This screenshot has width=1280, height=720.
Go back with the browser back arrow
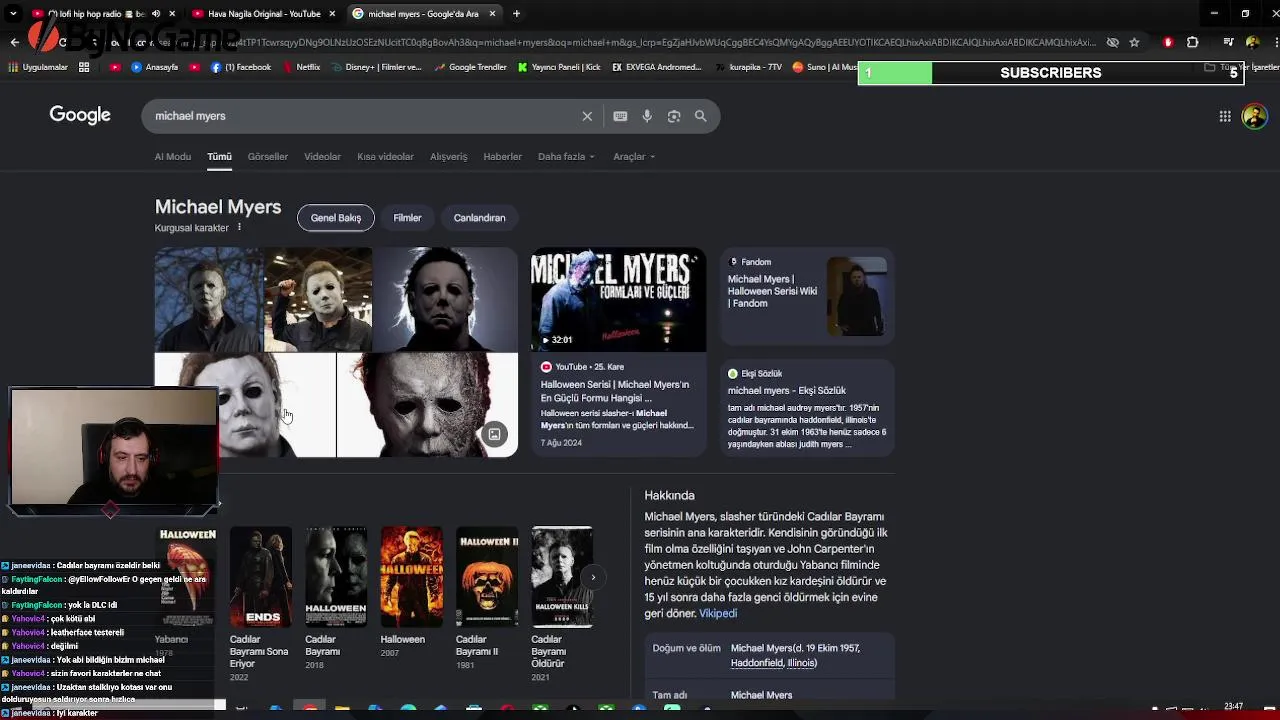point(14,42)
